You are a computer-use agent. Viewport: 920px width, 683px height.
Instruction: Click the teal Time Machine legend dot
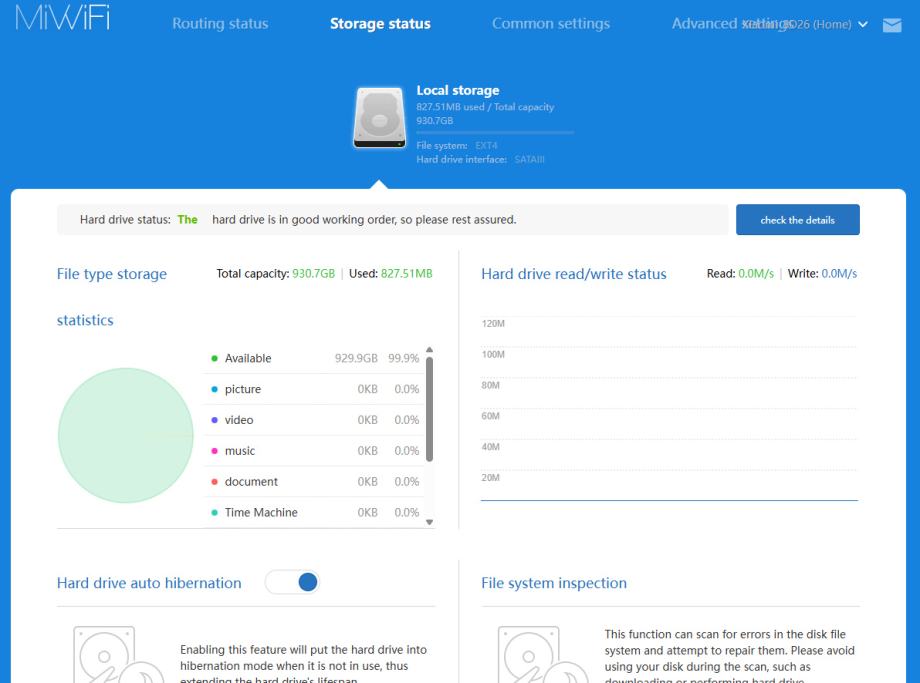[214, 512]
